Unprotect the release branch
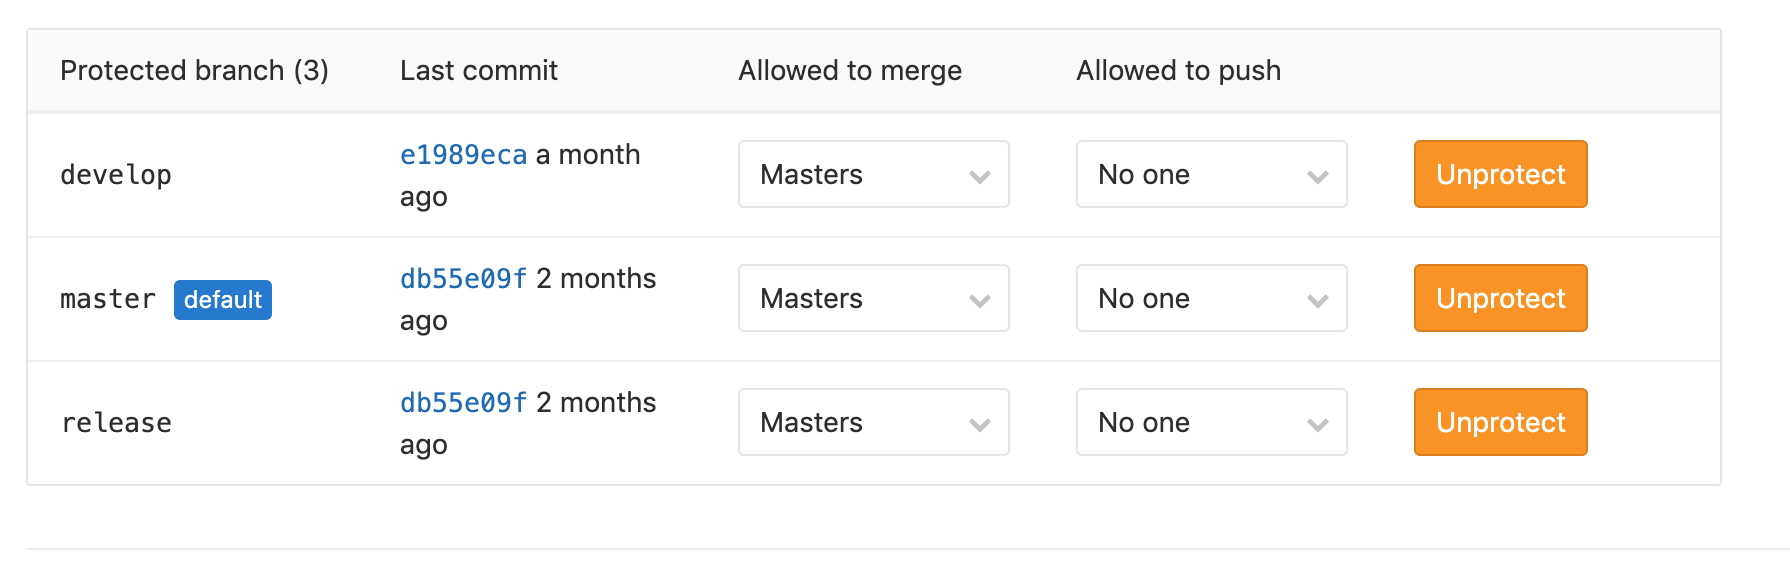 click(x=1500, y=422)
